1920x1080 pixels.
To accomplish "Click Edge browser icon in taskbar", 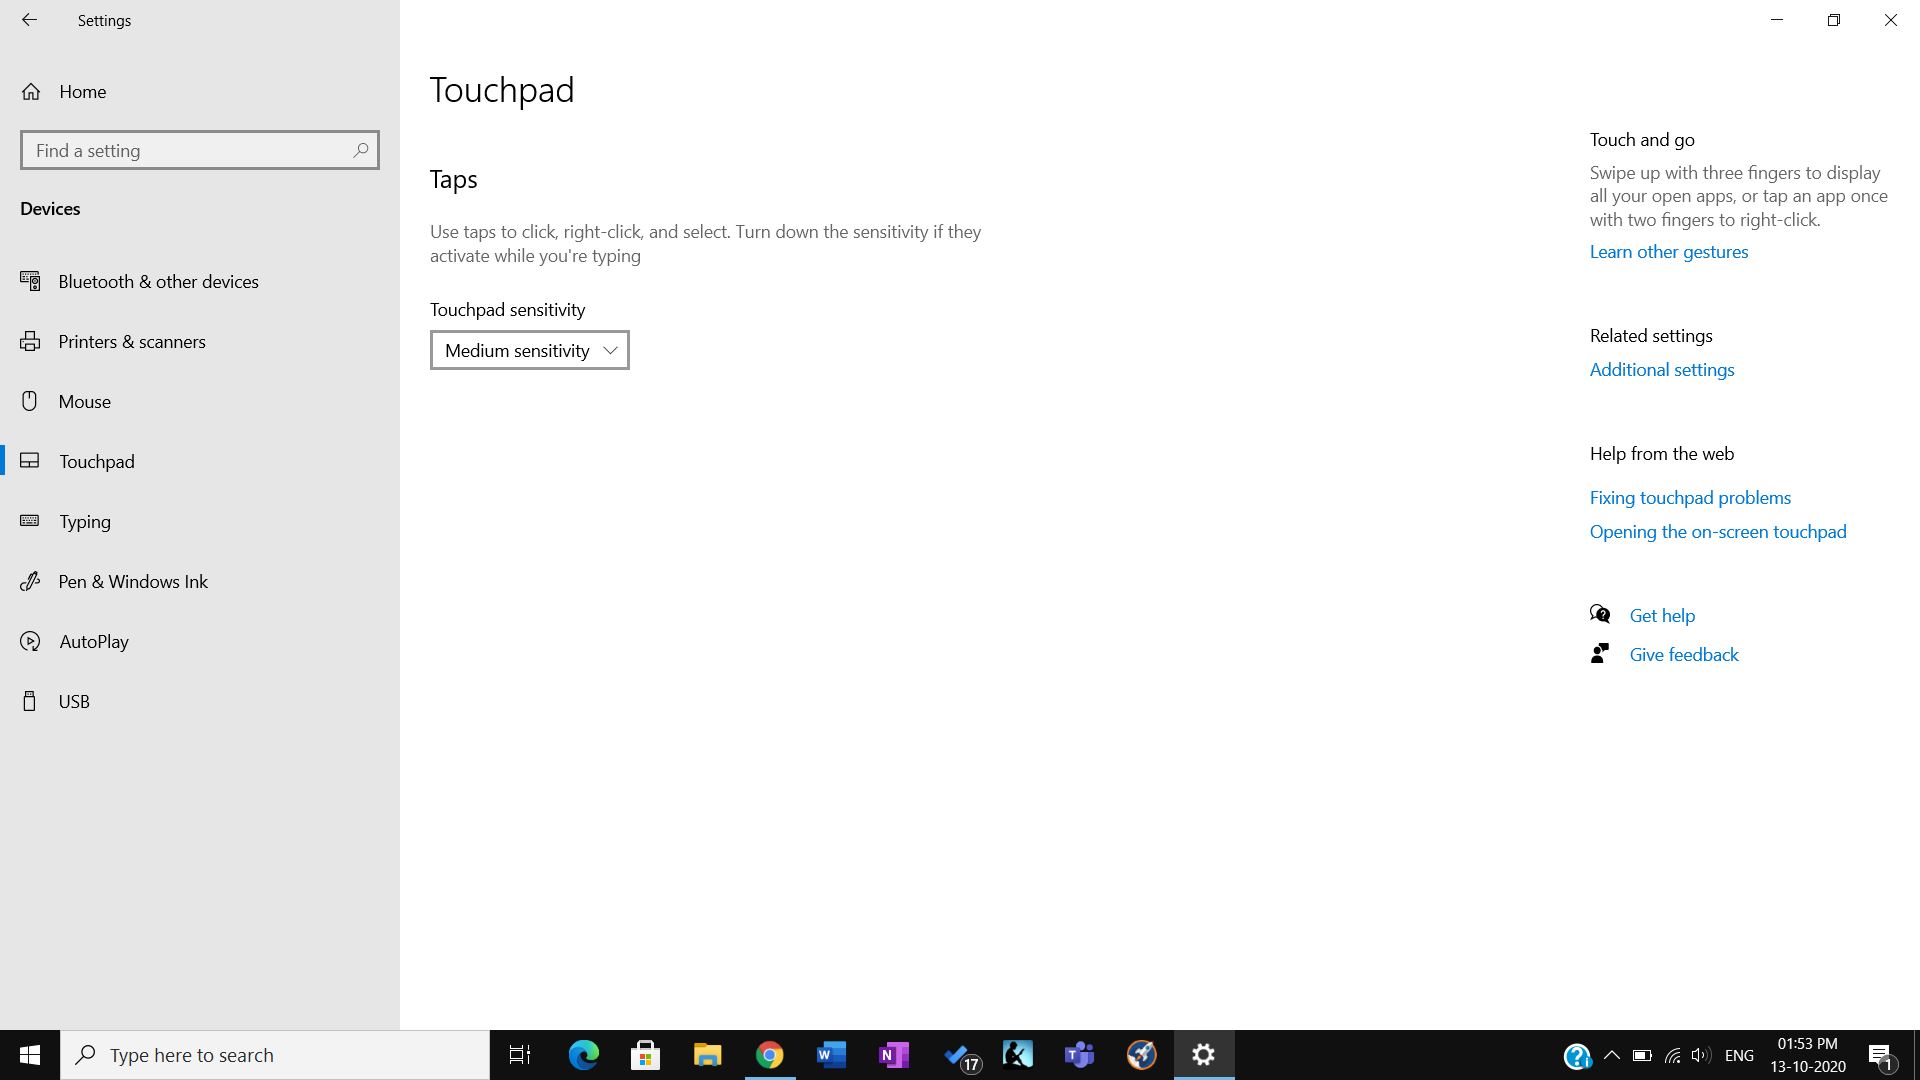I will [x=582, y=1055].
